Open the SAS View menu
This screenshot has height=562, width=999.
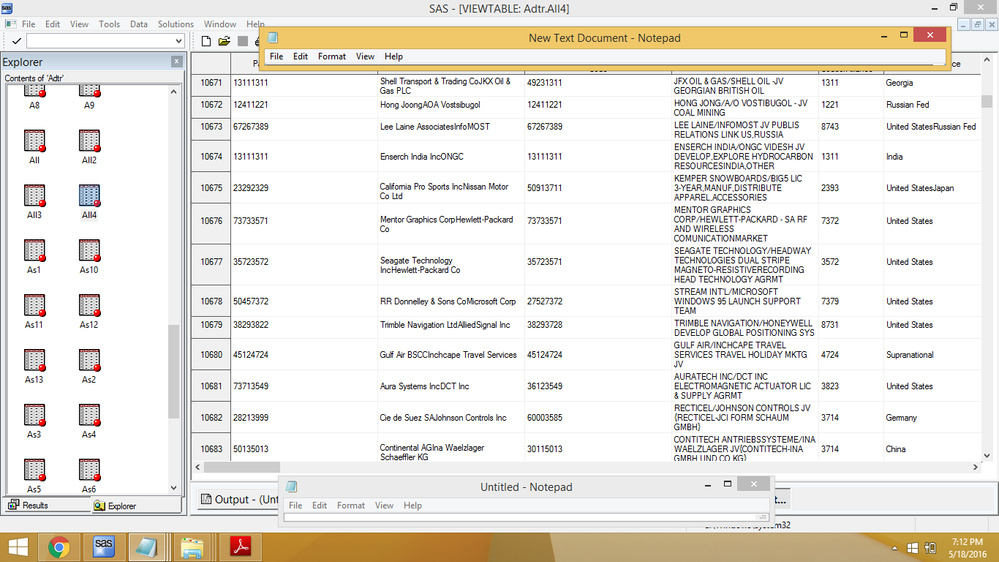tap(79, 24)
